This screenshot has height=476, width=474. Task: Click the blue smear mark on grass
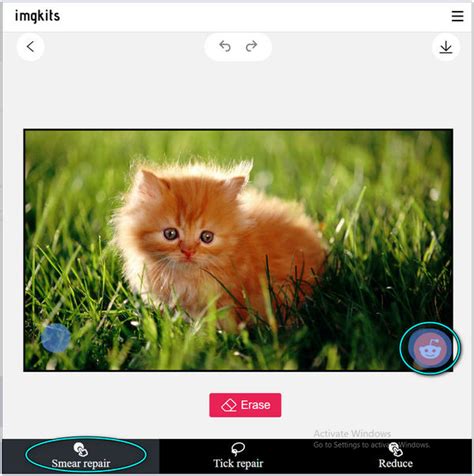pos(56,338)
